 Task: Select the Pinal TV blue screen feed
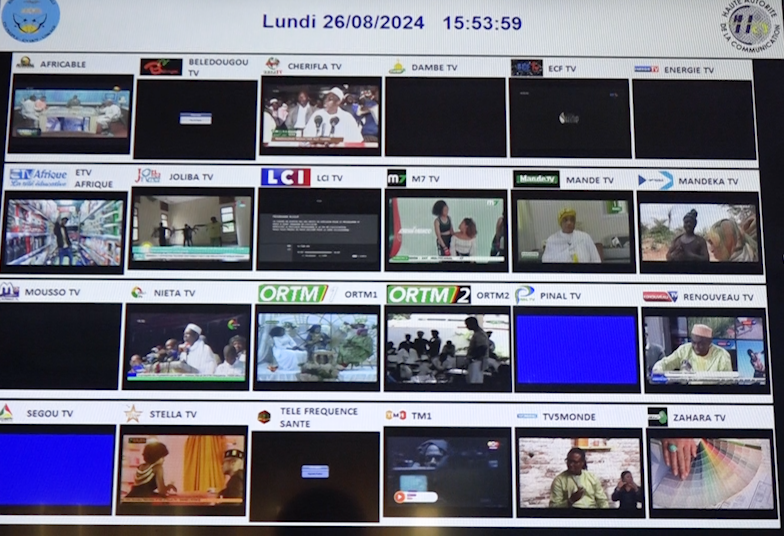[x=577, y=350]
